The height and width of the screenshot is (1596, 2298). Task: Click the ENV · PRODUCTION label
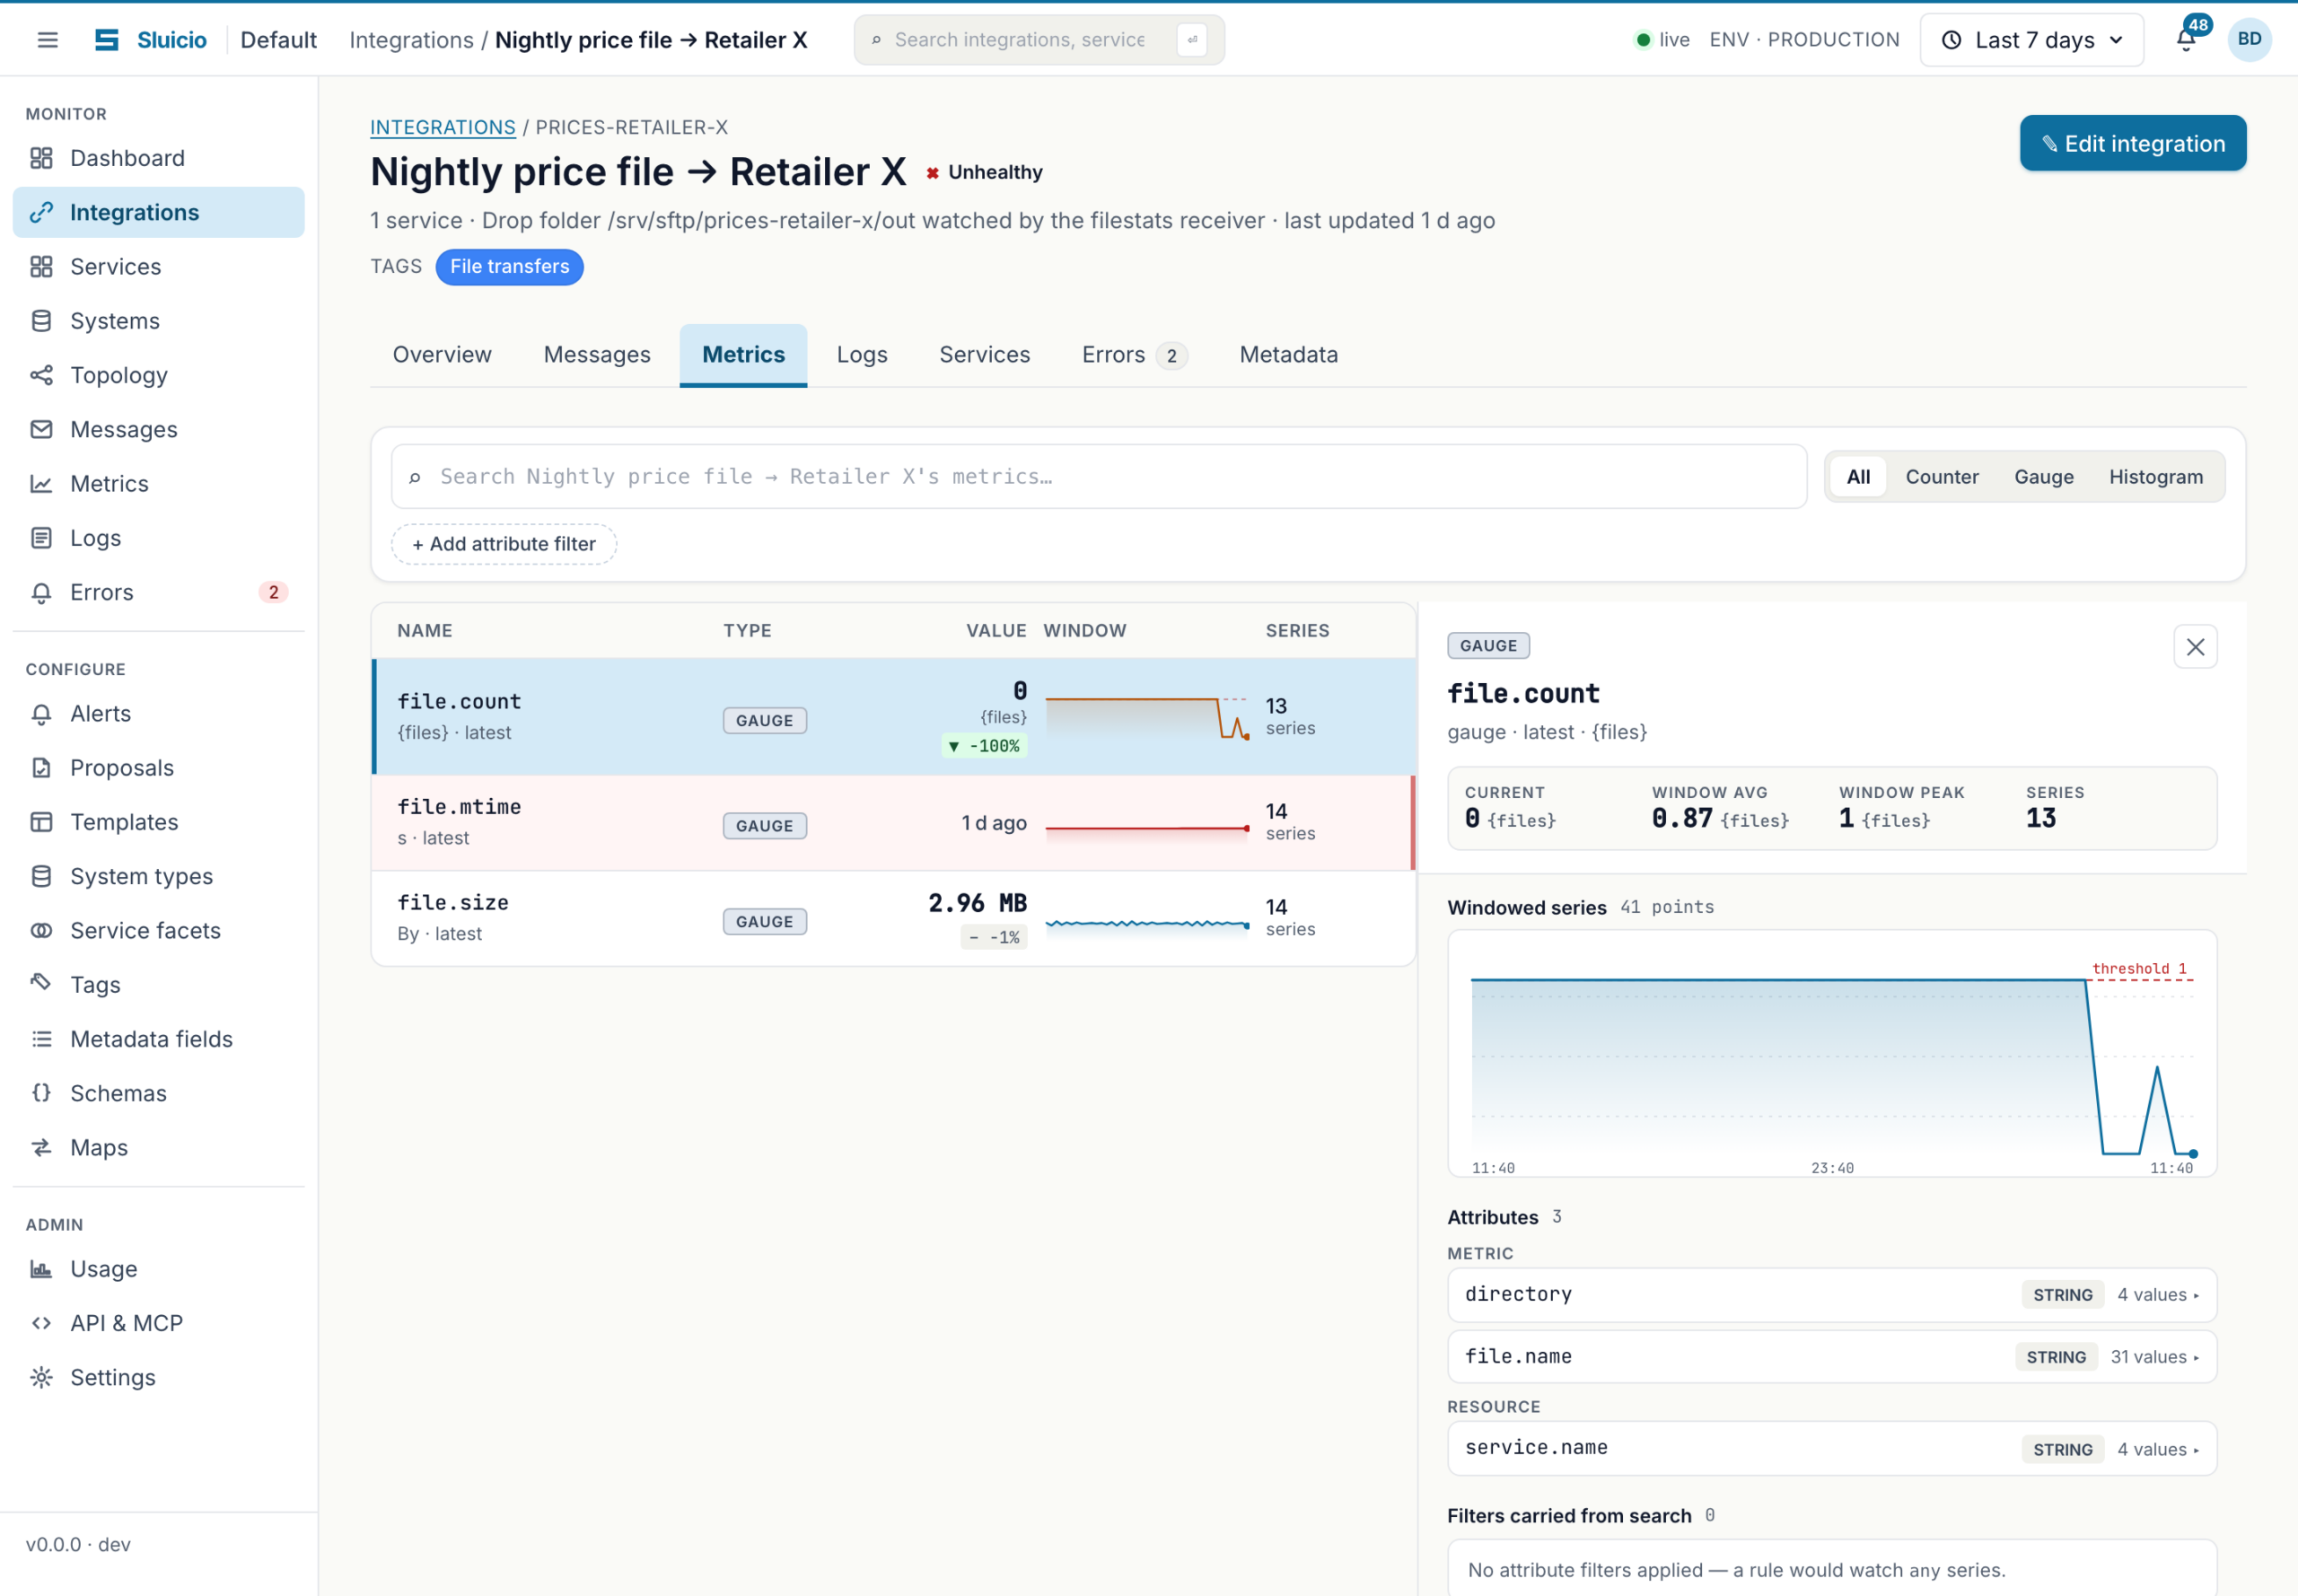(x=1804, y=40)
